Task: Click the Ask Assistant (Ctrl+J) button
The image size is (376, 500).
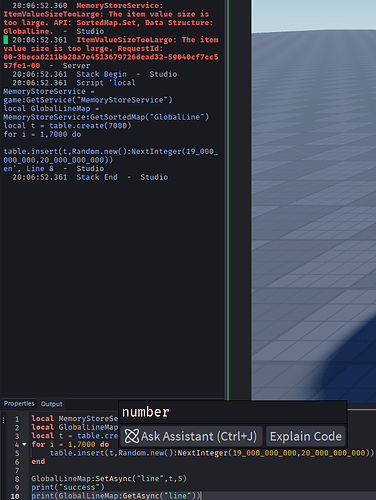Action: click(x=191, y=436)
